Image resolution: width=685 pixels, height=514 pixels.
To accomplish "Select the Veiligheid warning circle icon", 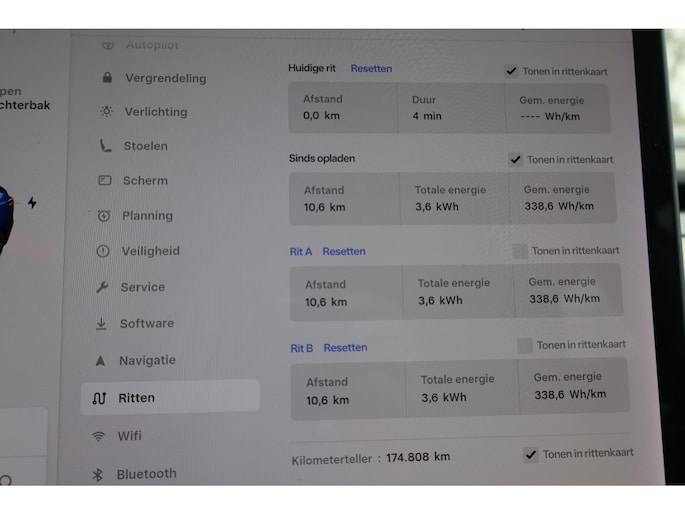I will pos(102,252).
